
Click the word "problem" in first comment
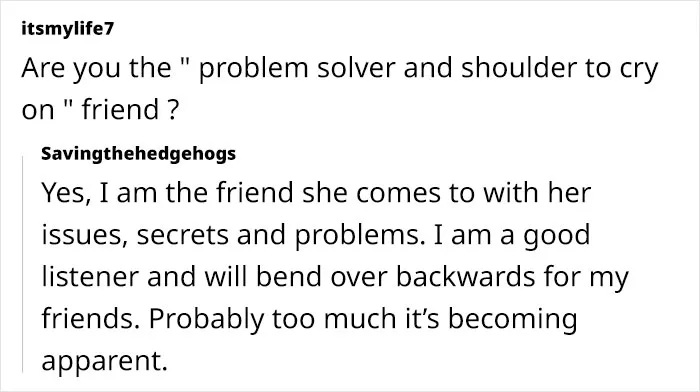[x=253, y=68]
